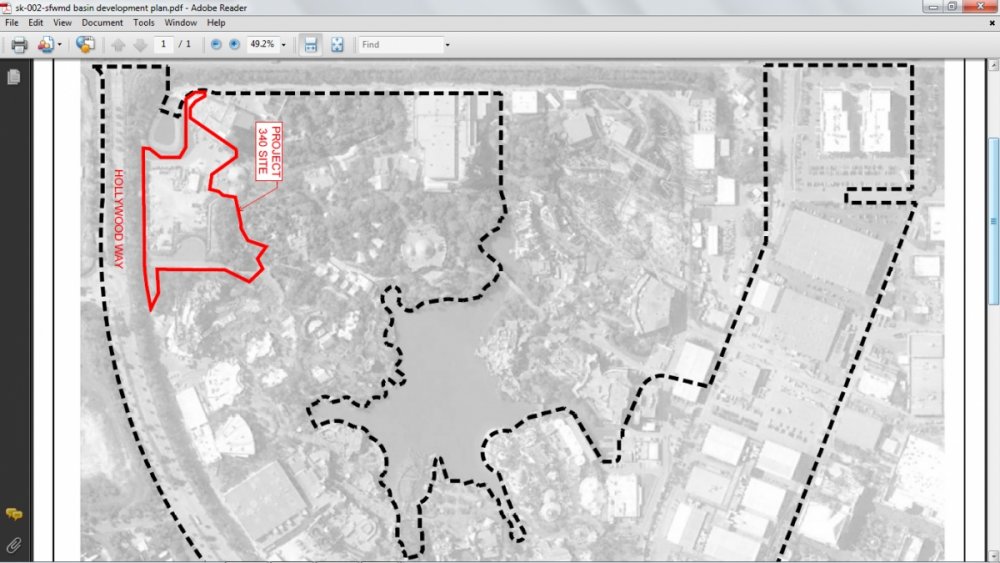Open the Find options dropdown arrow
Screen dimensions: 1000x563
[x=447, y=45]
